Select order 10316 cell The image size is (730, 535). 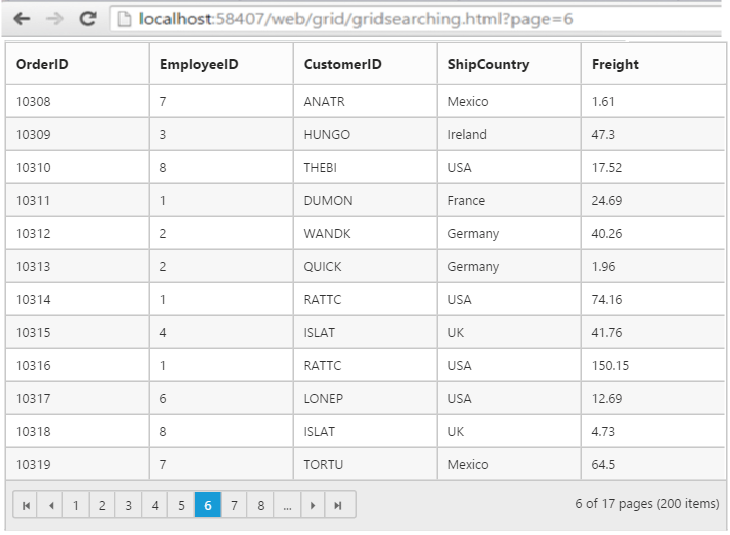(77, 366)
